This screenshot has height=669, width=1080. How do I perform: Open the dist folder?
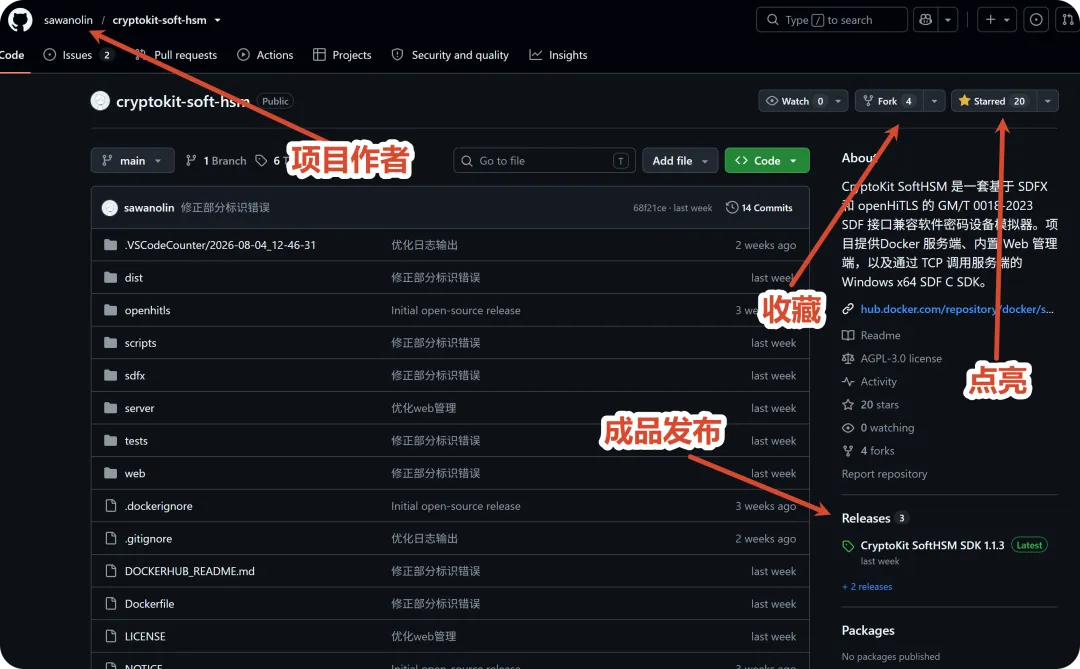pyautogui.click(x=134, y=278)
